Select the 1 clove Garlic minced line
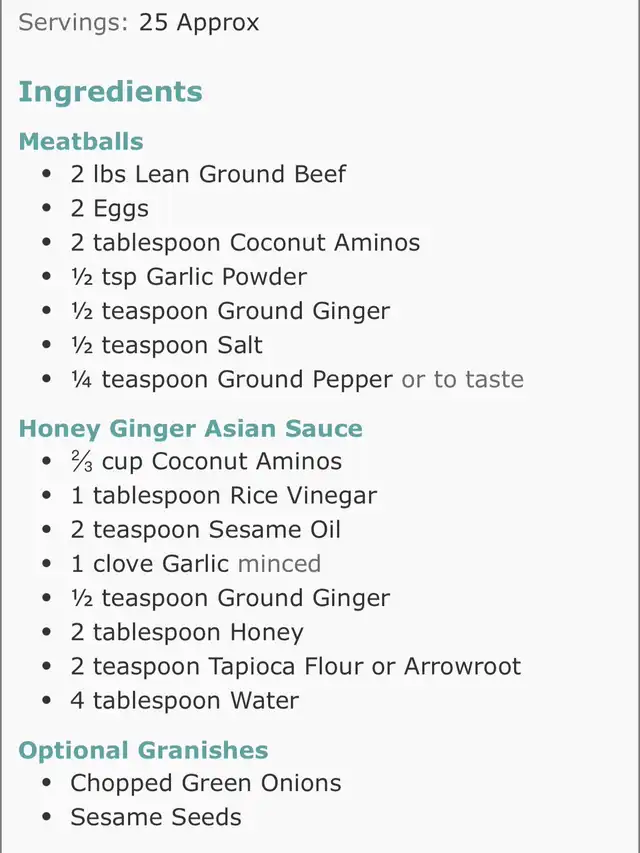The height and width of the screenshot is (853, 640). 196,564
